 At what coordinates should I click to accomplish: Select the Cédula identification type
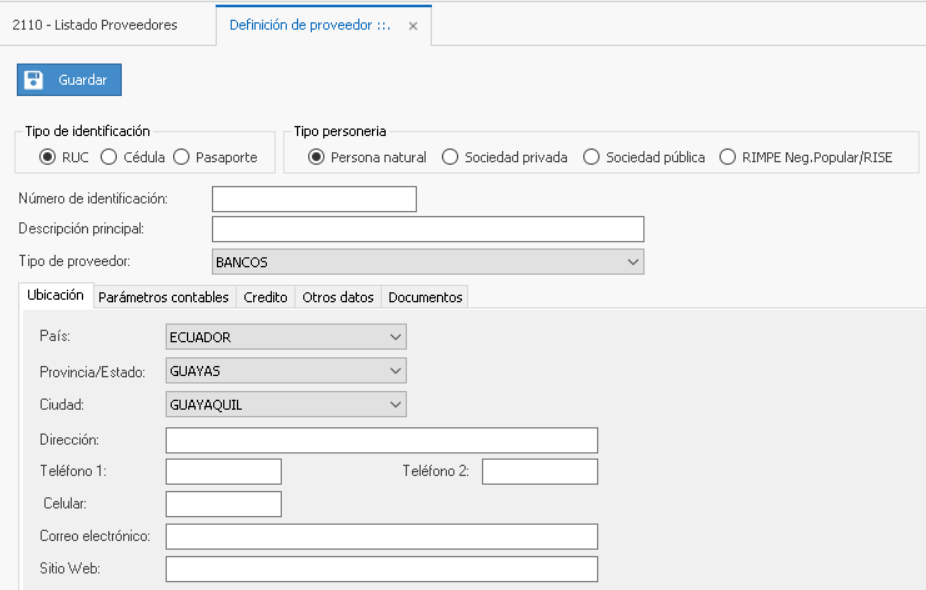[x=109, y=157]
